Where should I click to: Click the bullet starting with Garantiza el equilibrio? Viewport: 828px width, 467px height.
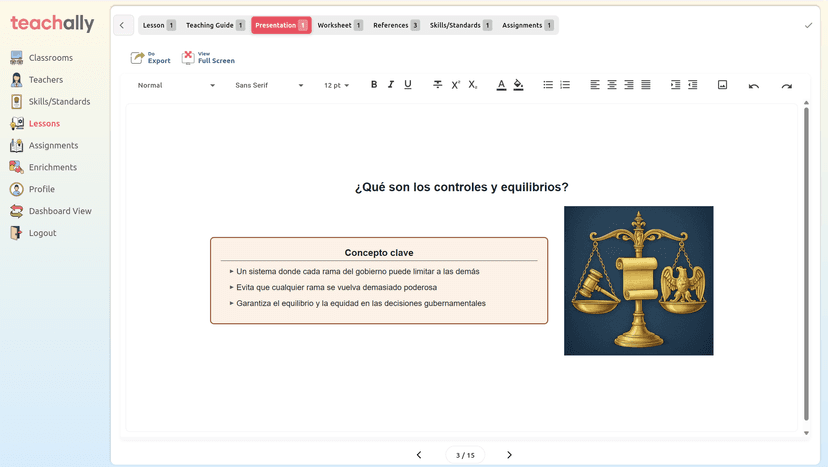tap(361, 303)
